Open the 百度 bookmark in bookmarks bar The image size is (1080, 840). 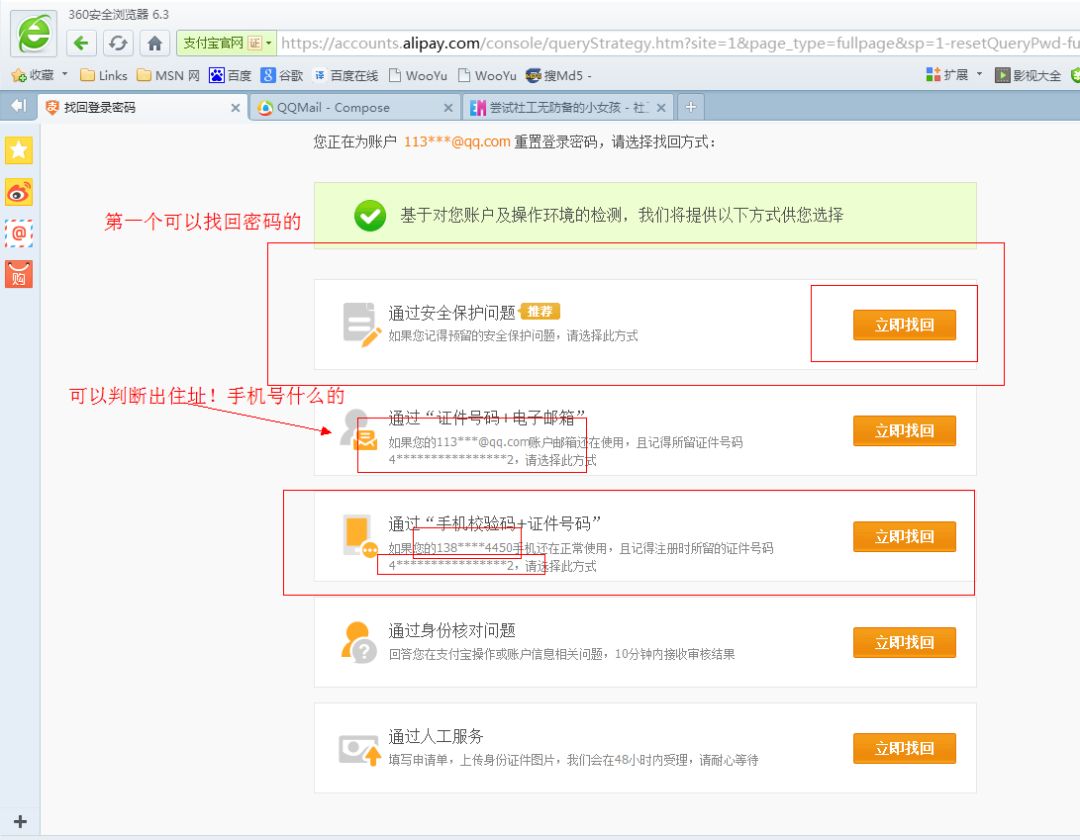click(x=230, y=75)
